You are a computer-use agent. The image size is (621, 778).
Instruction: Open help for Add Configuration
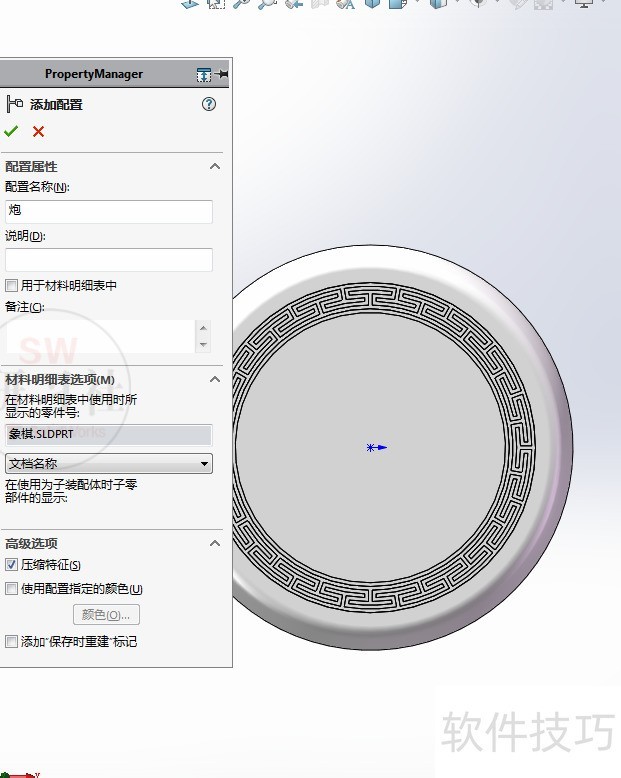(x=209, y=104)
